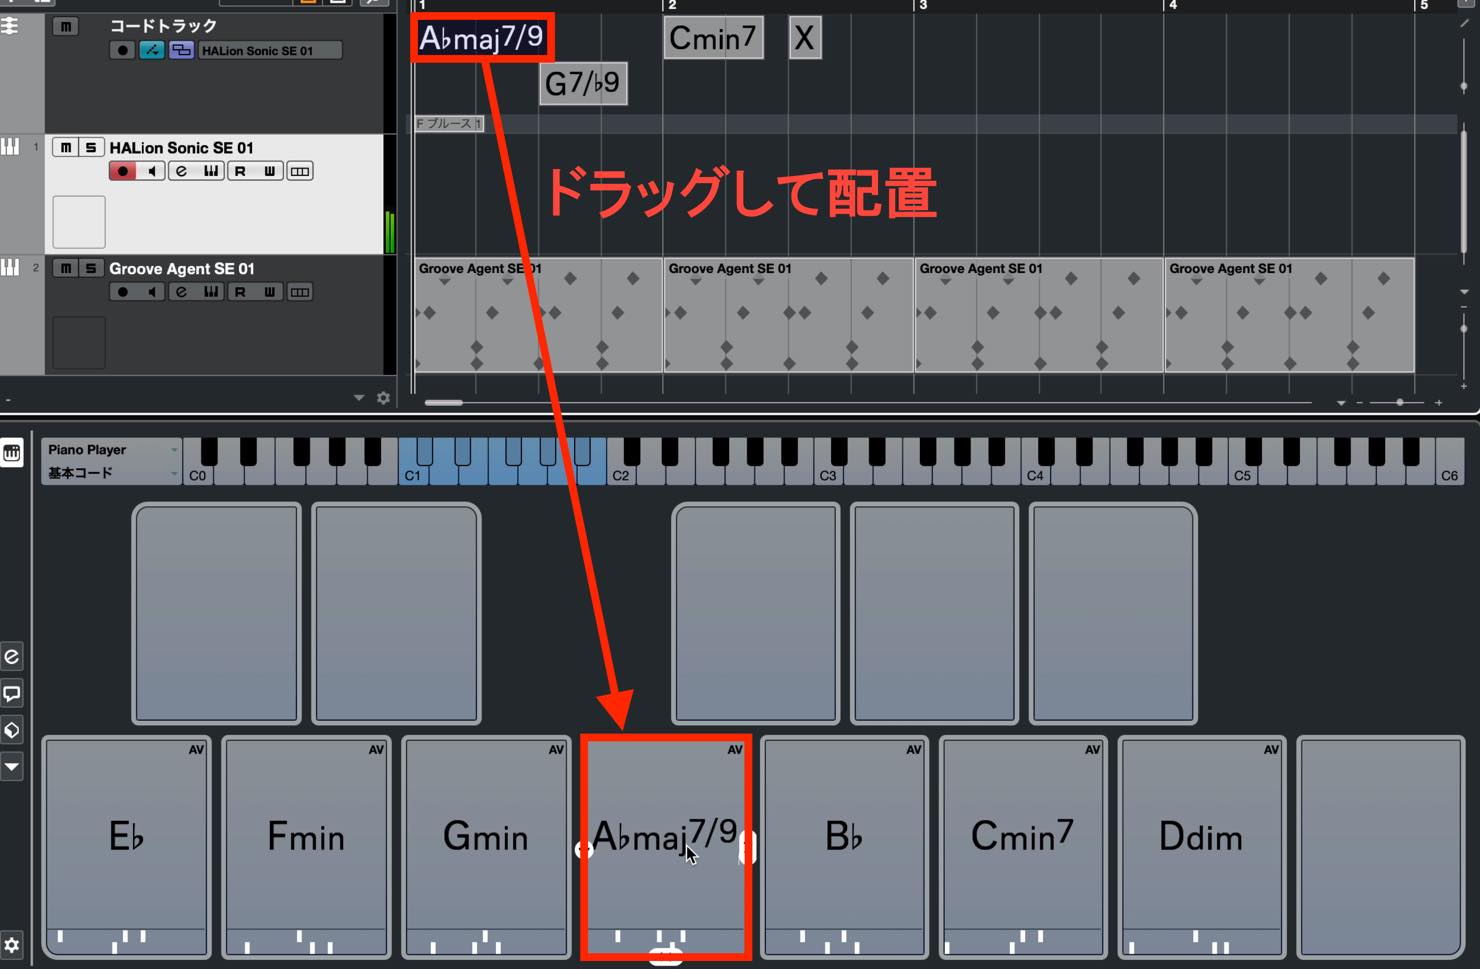Open the HALion Sonic SE 01 output selector
Viewport: 1480px width, 969px height.
tap(270, 50)
